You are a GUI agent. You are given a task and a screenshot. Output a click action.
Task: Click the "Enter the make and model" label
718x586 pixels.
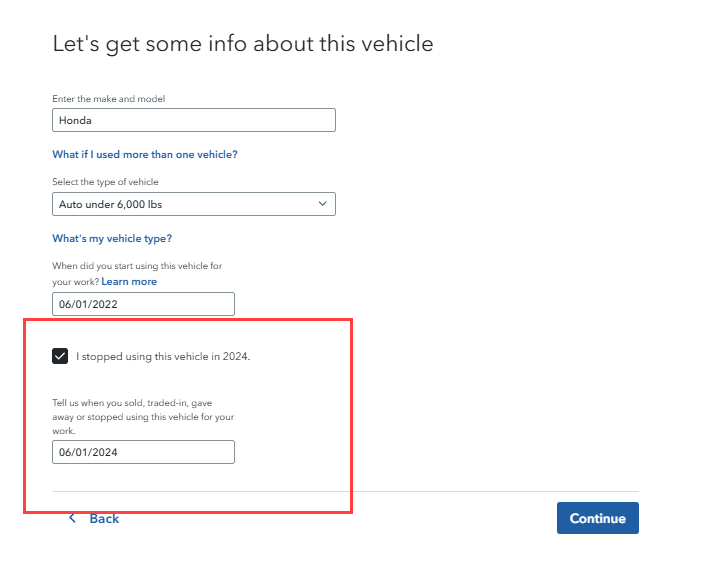[x=108, y=98]
